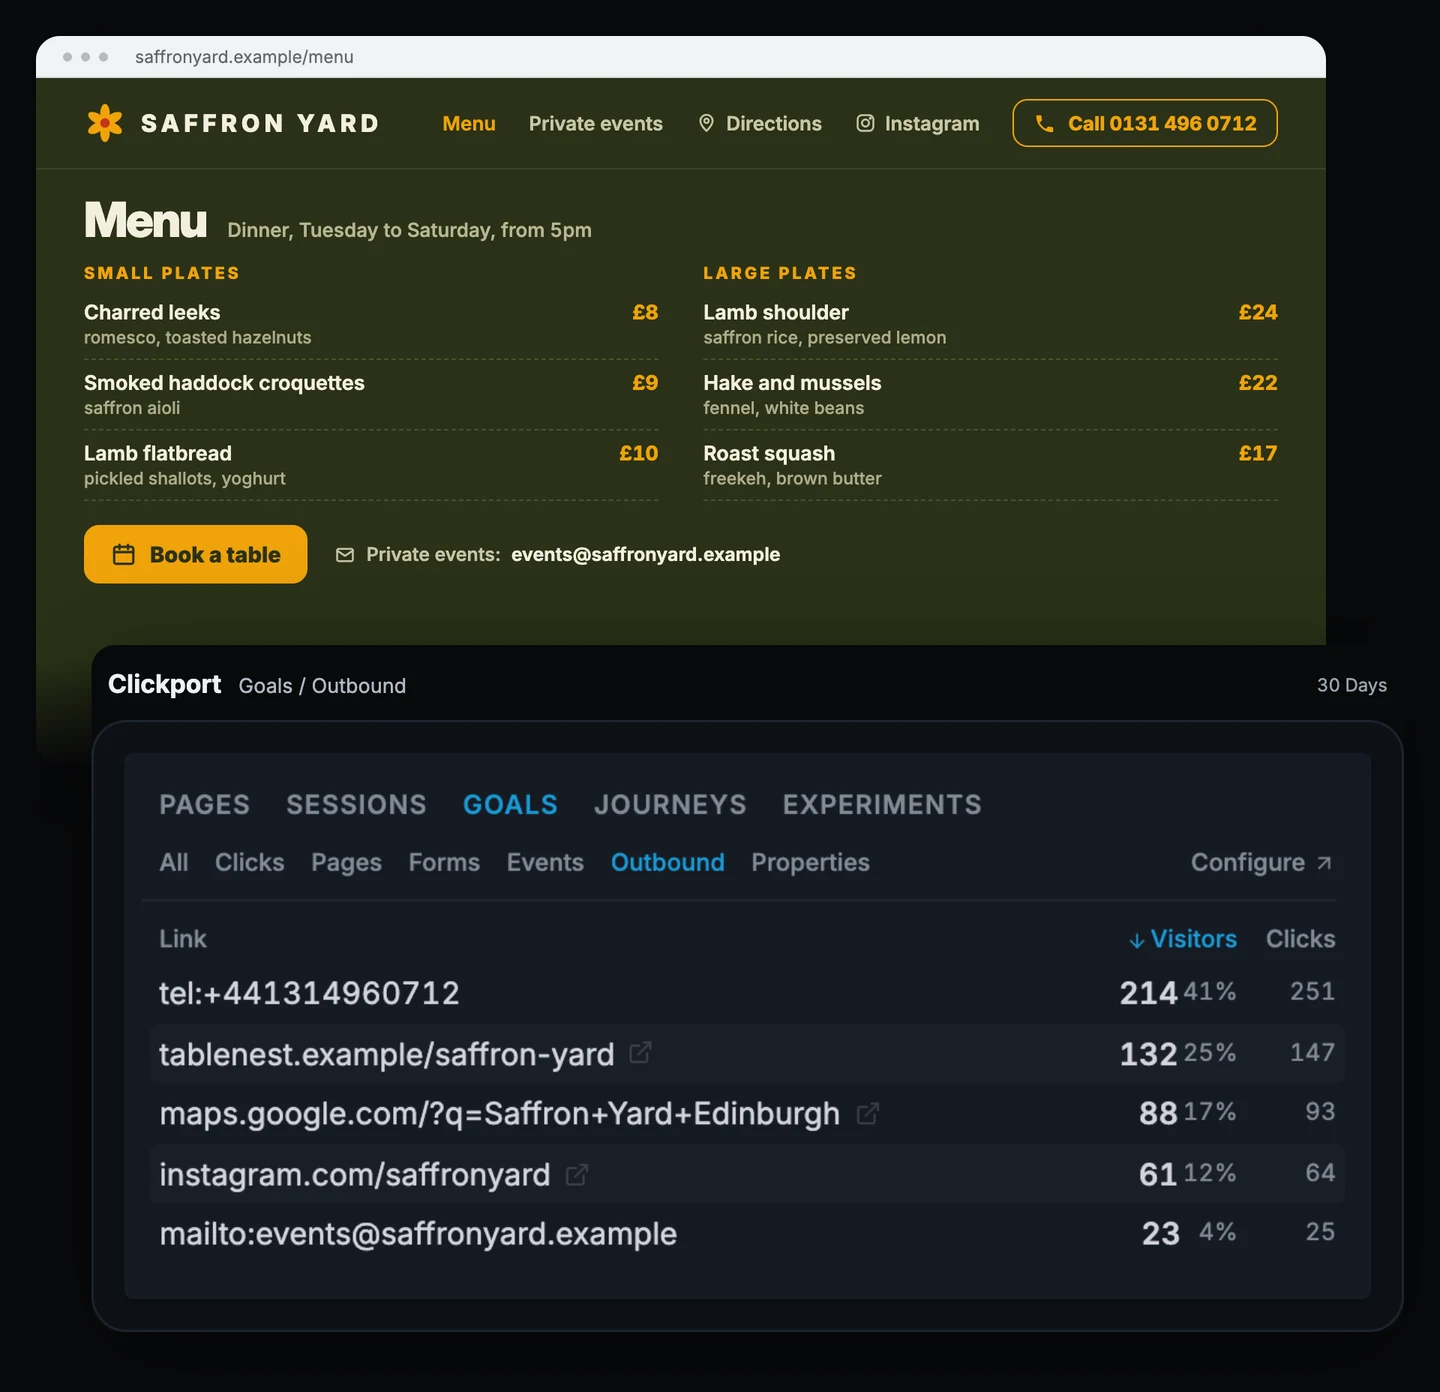Click the Call 0131 496 0712 button

click(x=1145, y=123)
